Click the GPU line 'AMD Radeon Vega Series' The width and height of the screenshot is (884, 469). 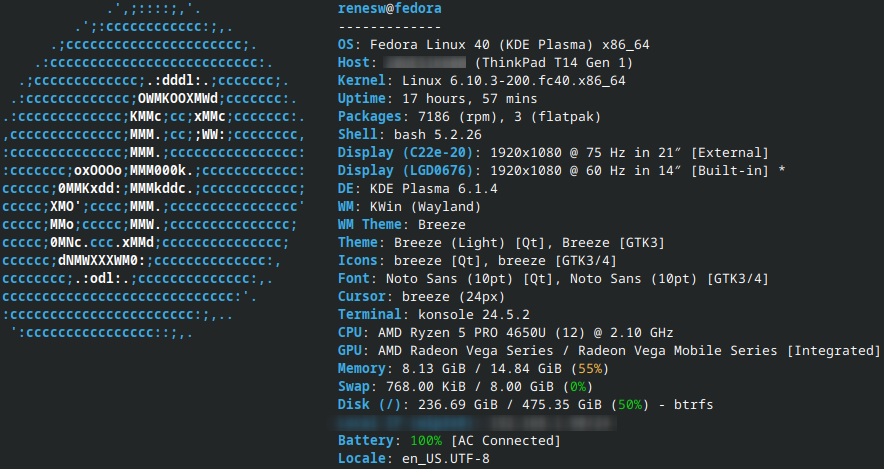pyautogui.click(x=609, y=351)
